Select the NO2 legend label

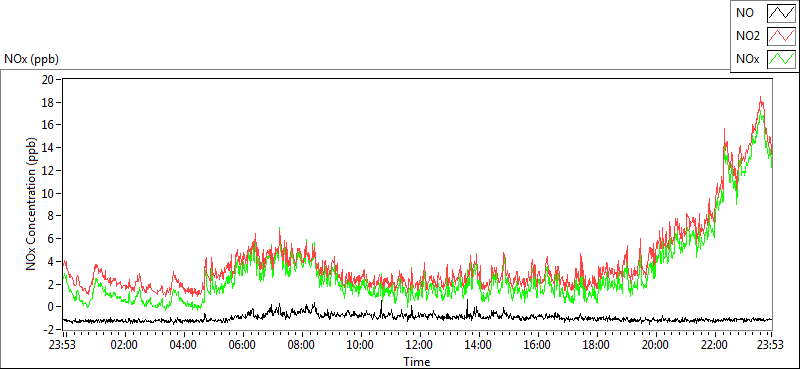coord(748,37)
